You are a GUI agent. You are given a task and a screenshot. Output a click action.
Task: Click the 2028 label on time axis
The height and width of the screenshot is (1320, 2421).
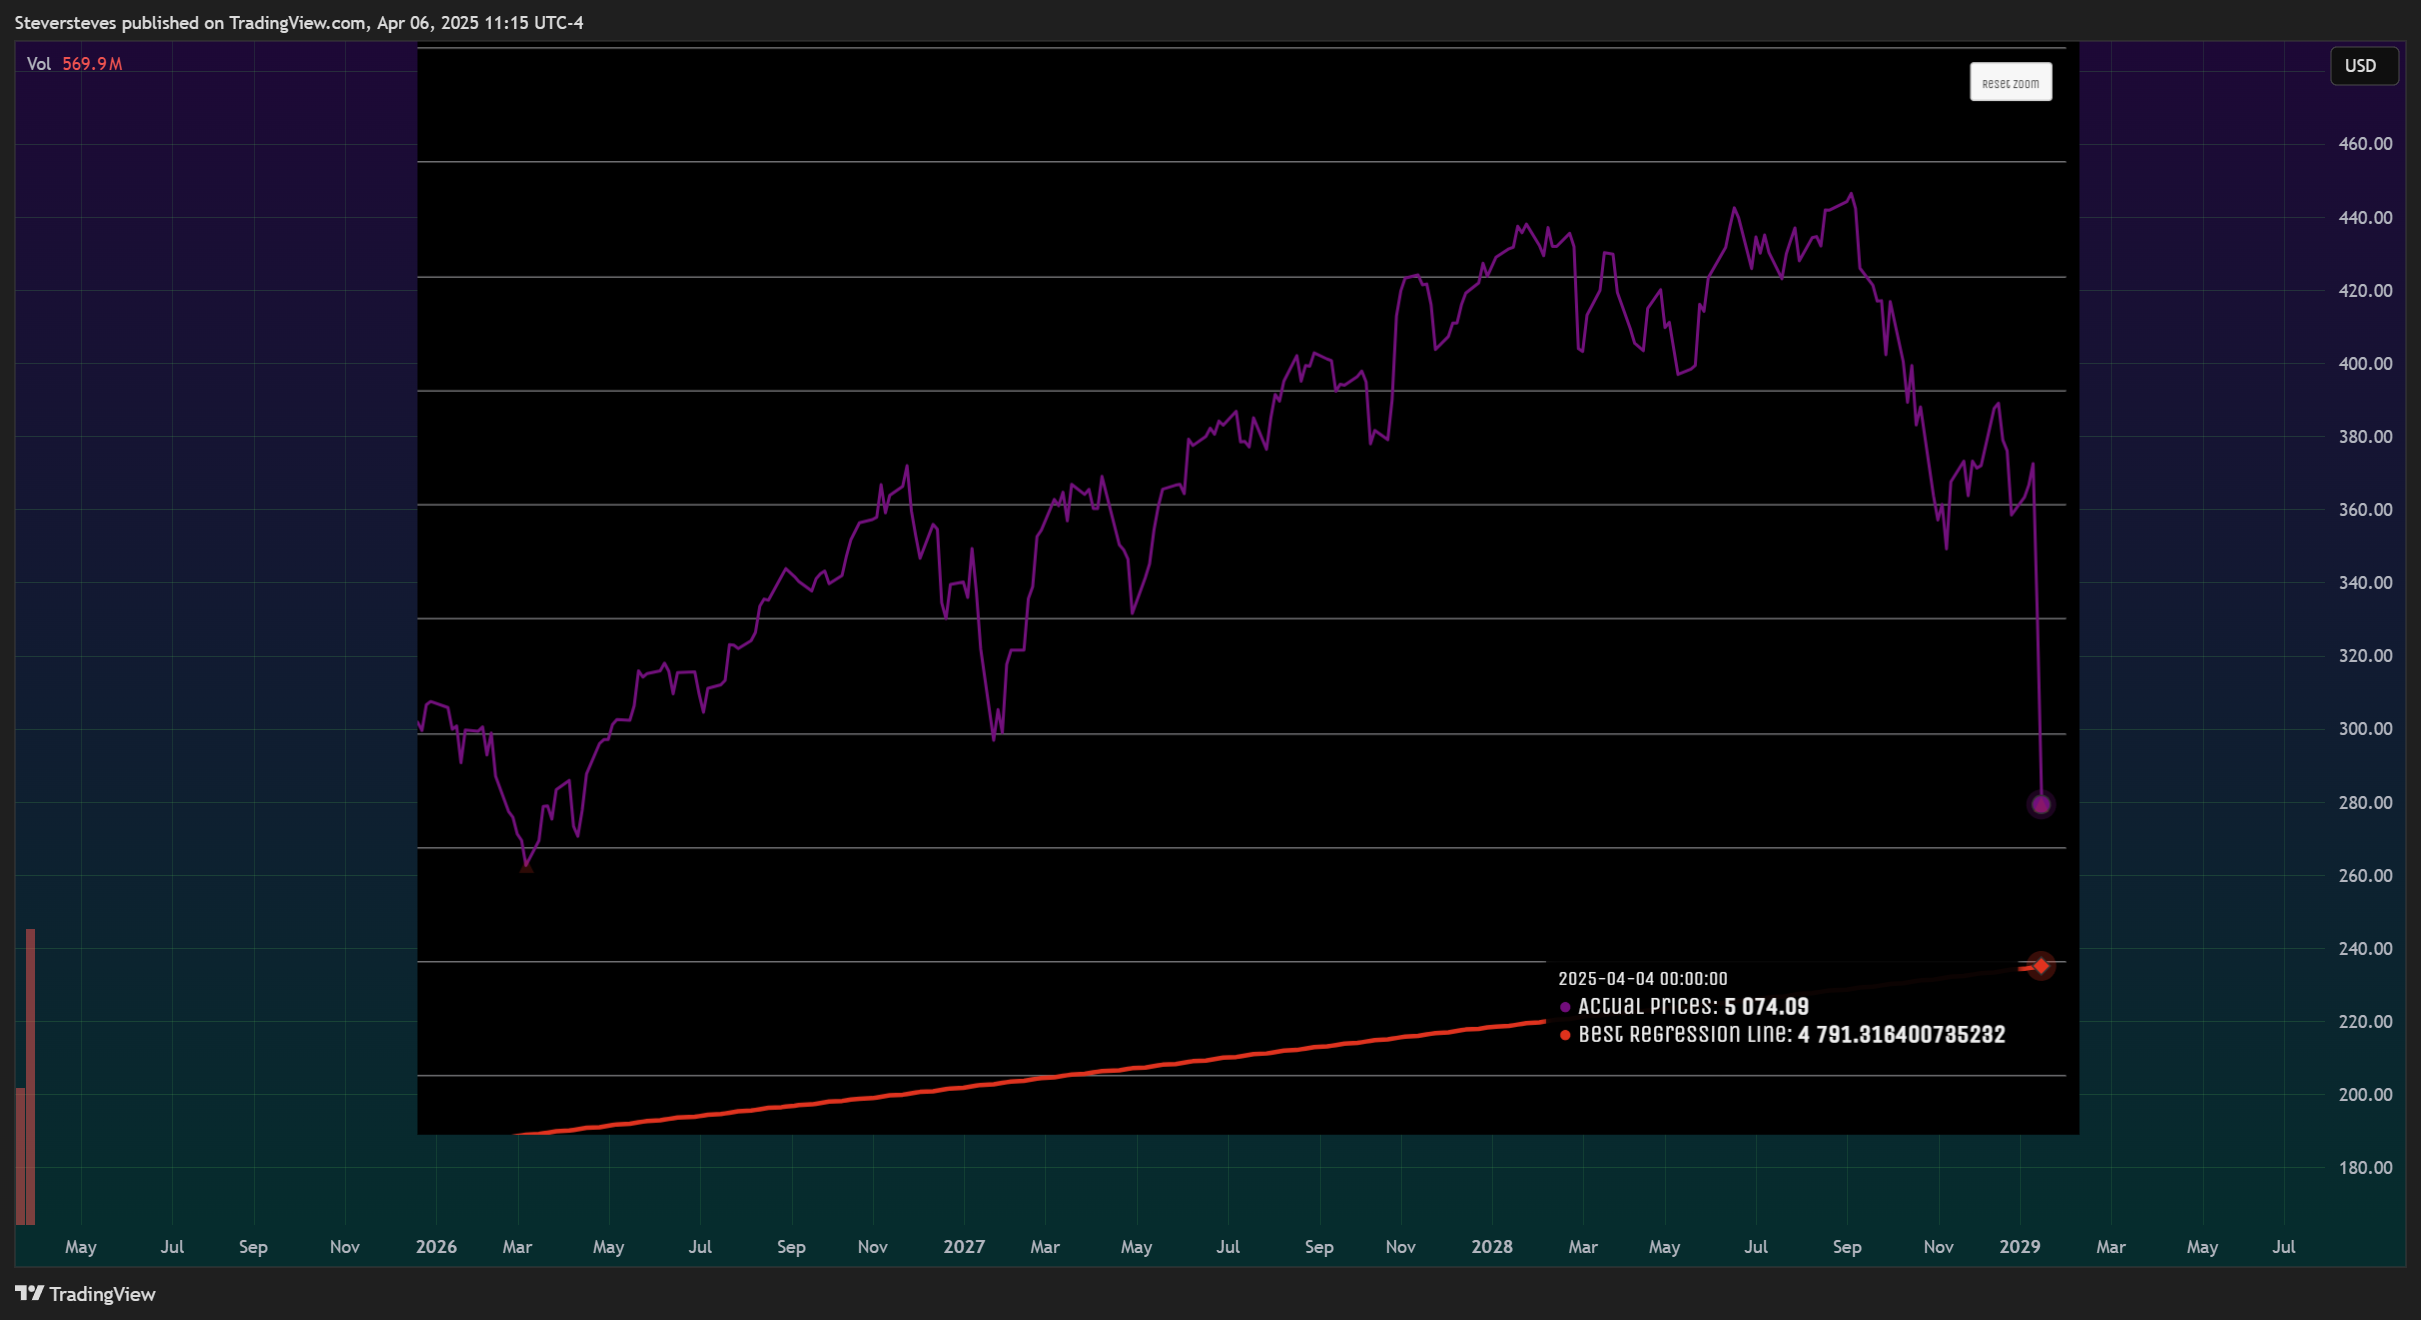coord(1492,1247)
